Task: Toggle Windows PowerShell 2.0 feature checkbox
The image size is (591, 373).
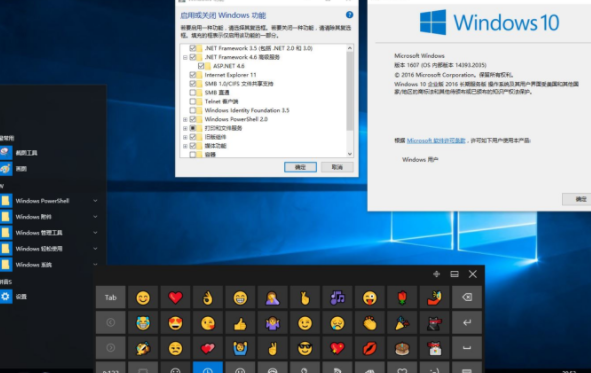Action: click(x=193, y=119)
